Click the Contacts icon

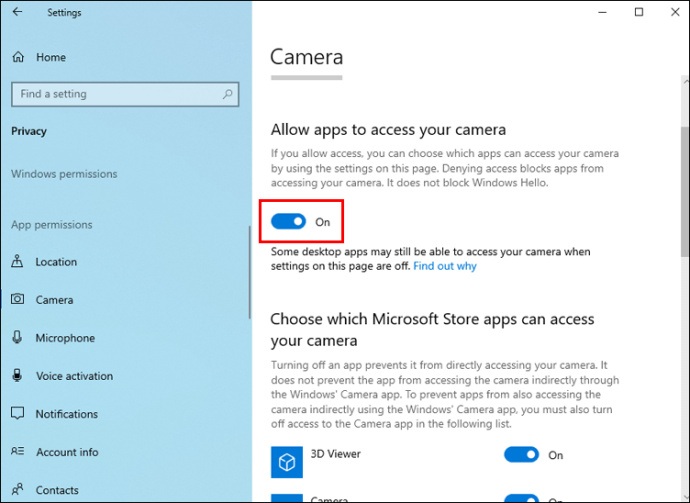pos(17,489)
